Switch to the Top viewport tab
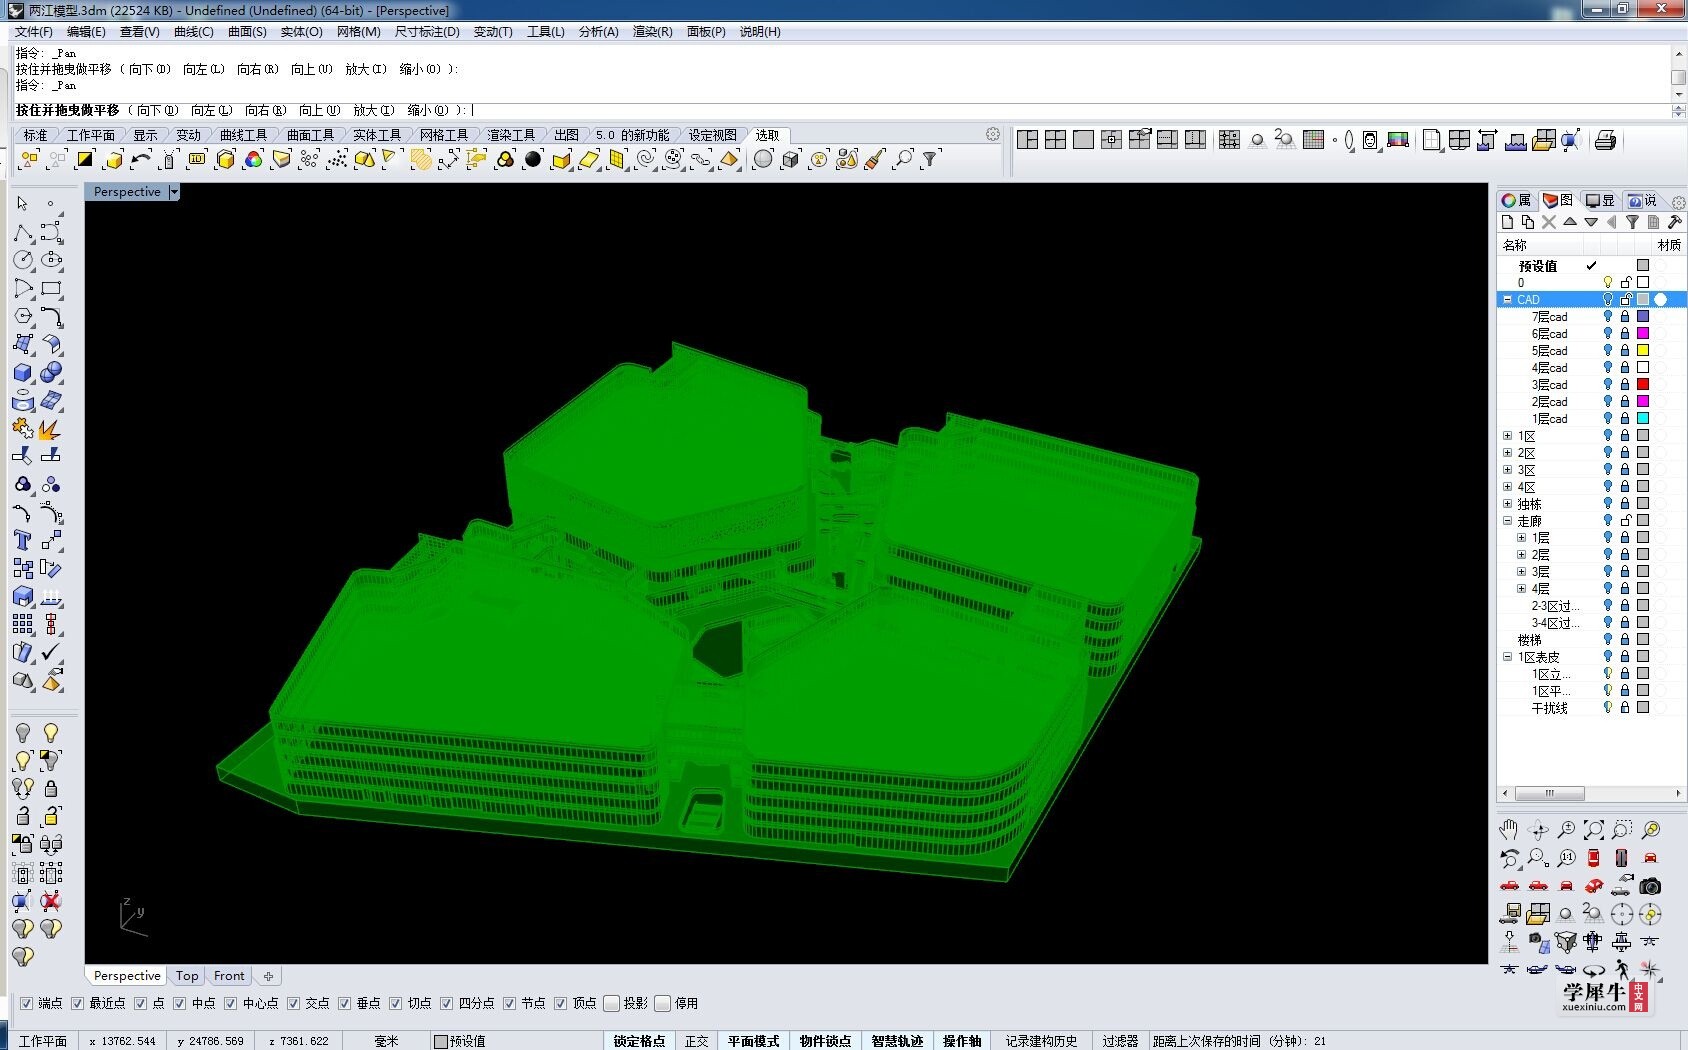 point(187,976)
